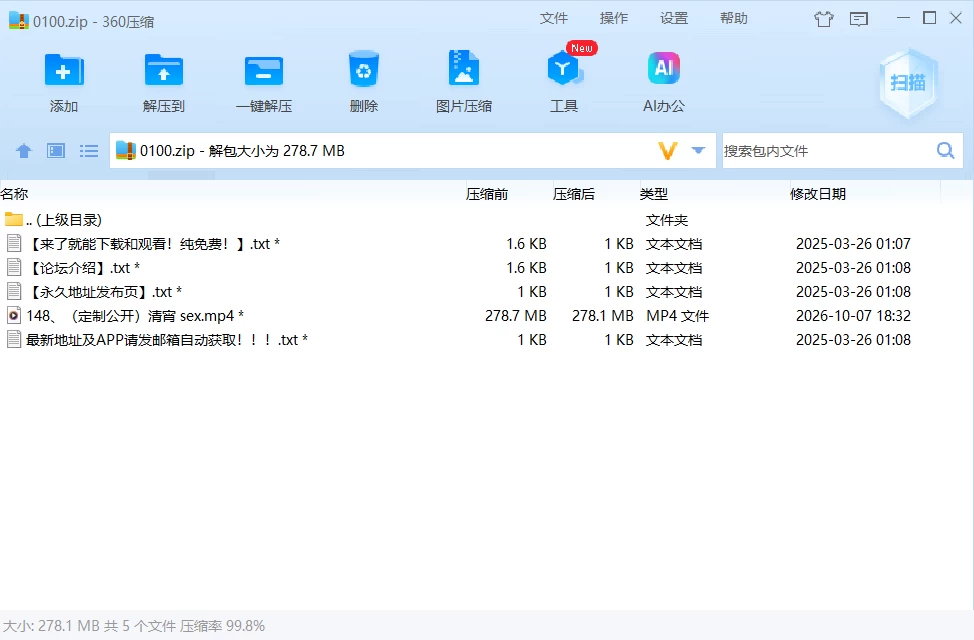The height and width of the screenshot is (640, 974).
Task: Select the 上级目录 folder icon
Action: click(x=14, y=219)
